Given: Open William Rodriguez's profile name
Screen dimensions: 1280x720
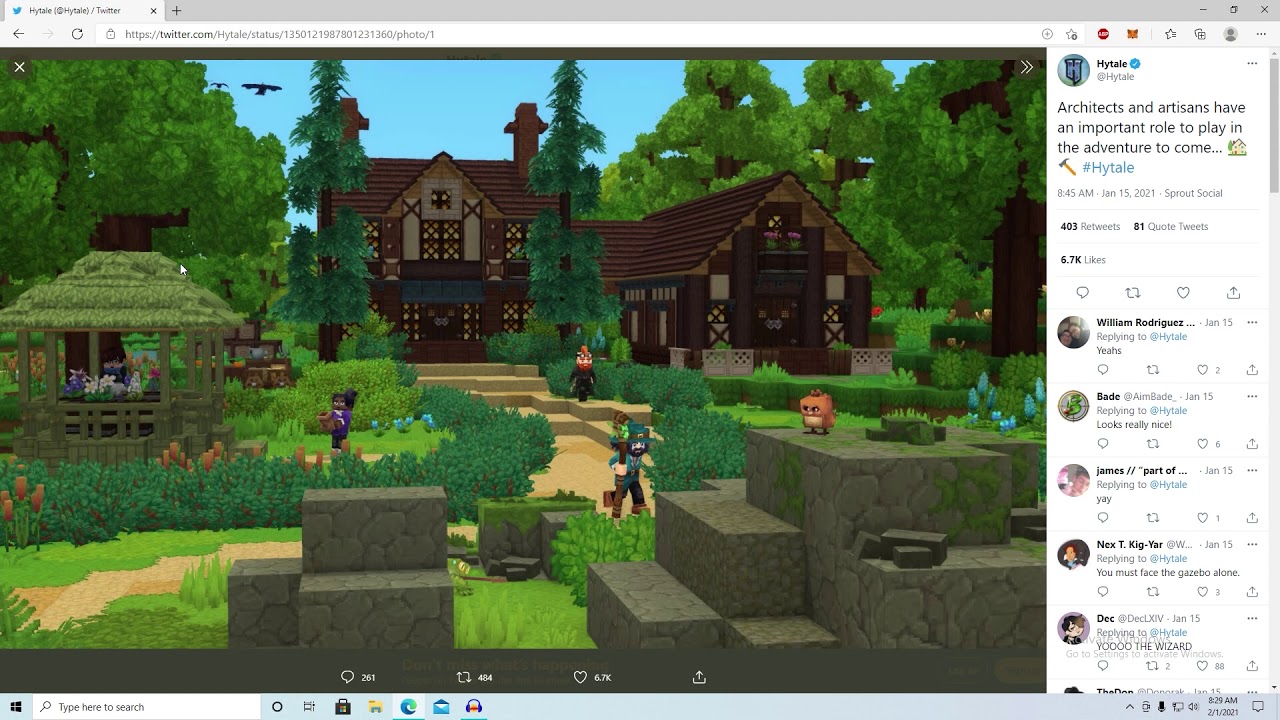Looking at the screenshot, I should [1145, 322].
